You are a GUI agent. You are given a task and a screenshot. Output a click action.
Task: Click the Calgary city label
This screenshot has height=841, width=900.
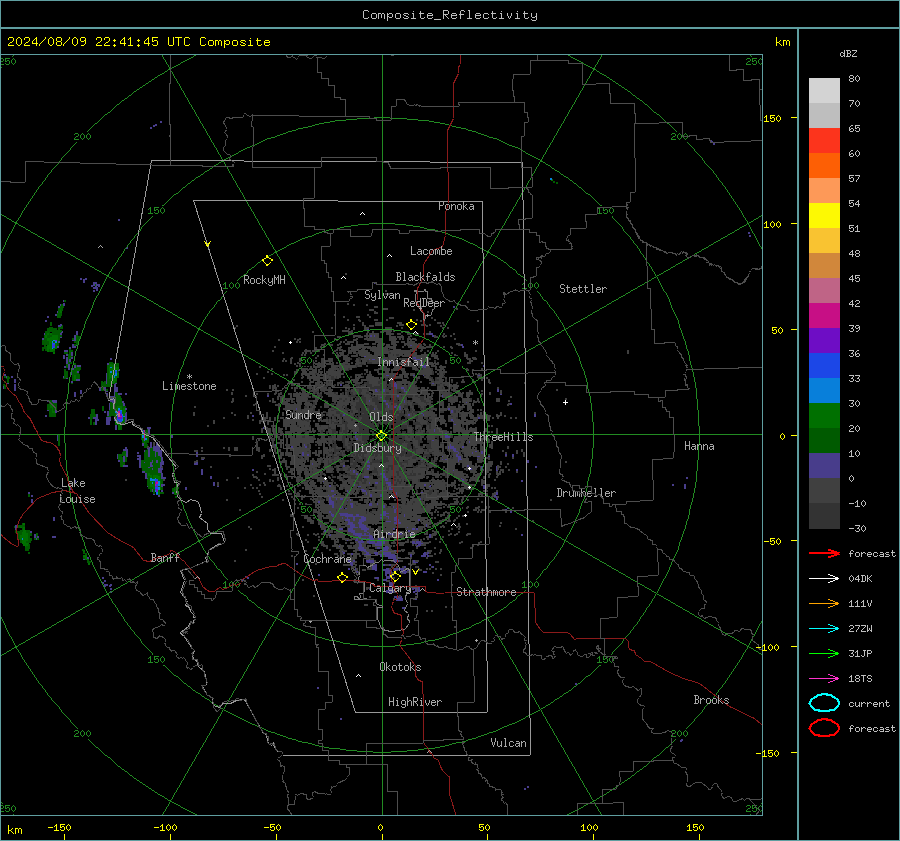(x=390, y=588)
